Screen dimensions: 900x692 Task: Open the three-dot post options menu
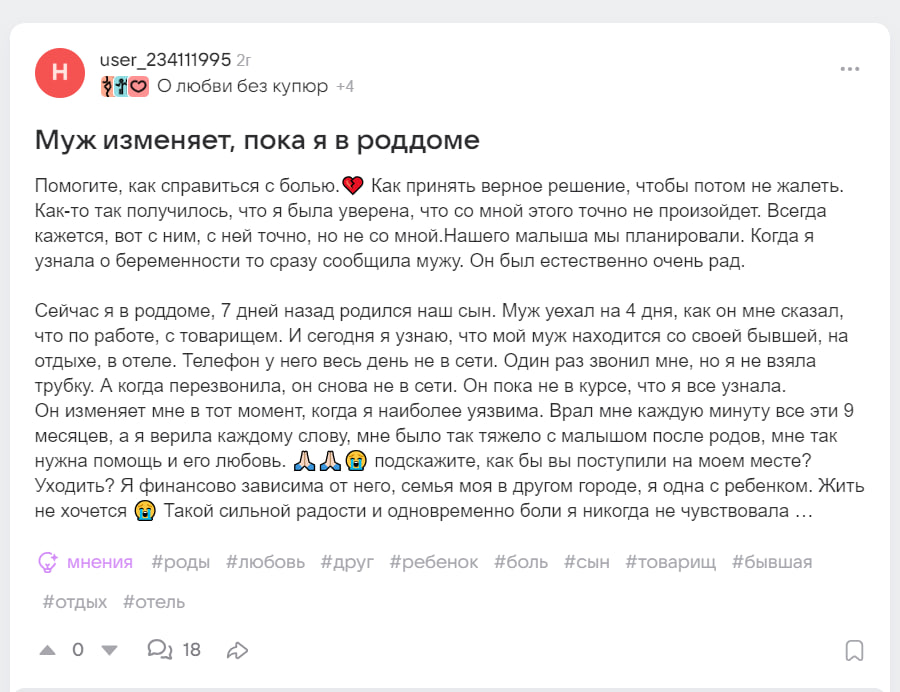coord(850,69)
